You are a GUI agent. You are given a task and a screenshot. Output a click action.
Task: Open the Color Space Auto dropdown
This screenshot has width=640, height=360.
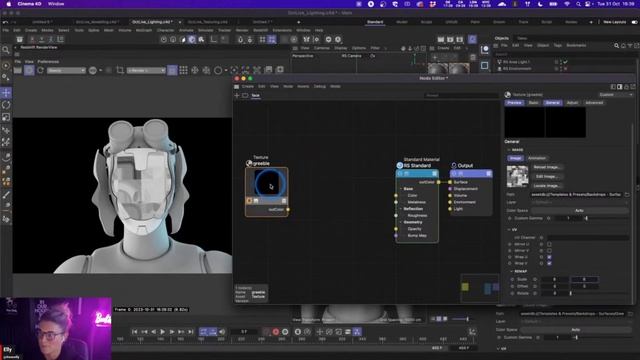579,211
